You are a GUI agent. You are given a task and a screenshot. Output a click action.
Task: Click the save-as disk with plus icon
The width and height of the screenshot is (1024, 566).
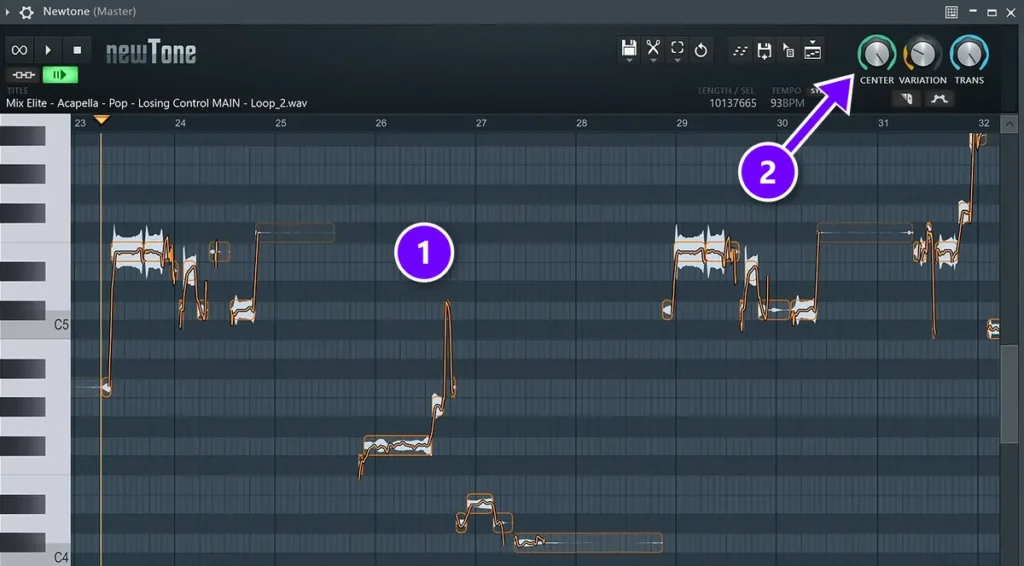coord(764,50)
